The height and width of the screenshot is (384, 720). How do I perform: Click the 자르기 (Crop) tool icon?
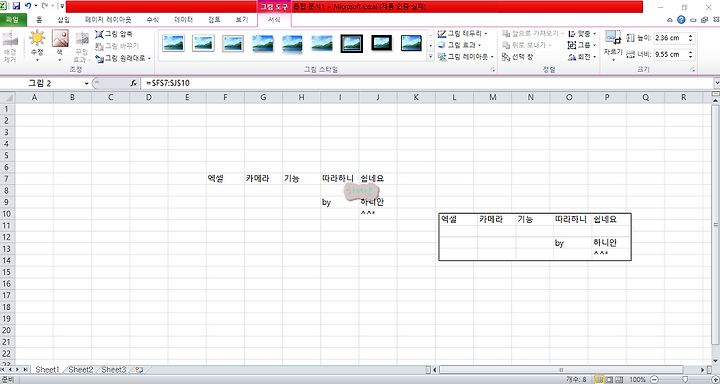pyautogui.click(x=613, y=38)
